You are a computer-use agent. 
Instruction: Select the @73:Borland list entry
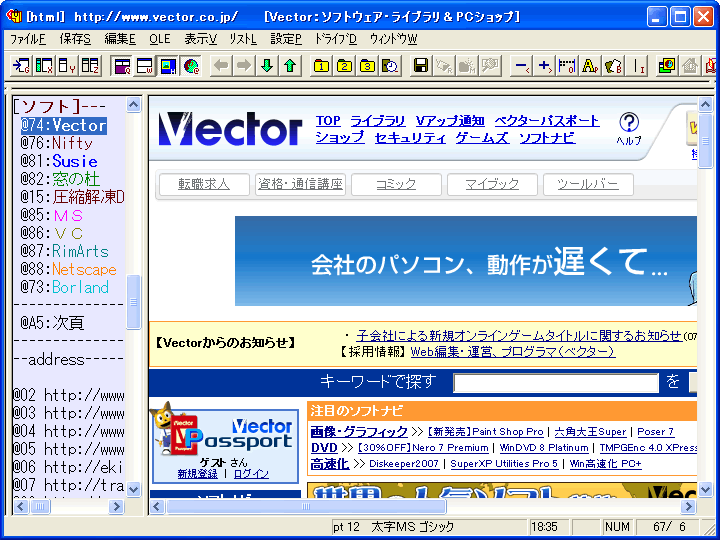(65, 287)
